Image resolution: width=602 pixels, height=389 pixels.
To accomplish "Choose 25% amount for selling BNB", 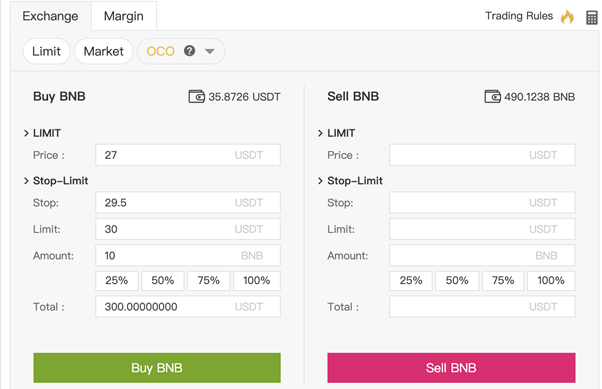I will coord(411,280).
